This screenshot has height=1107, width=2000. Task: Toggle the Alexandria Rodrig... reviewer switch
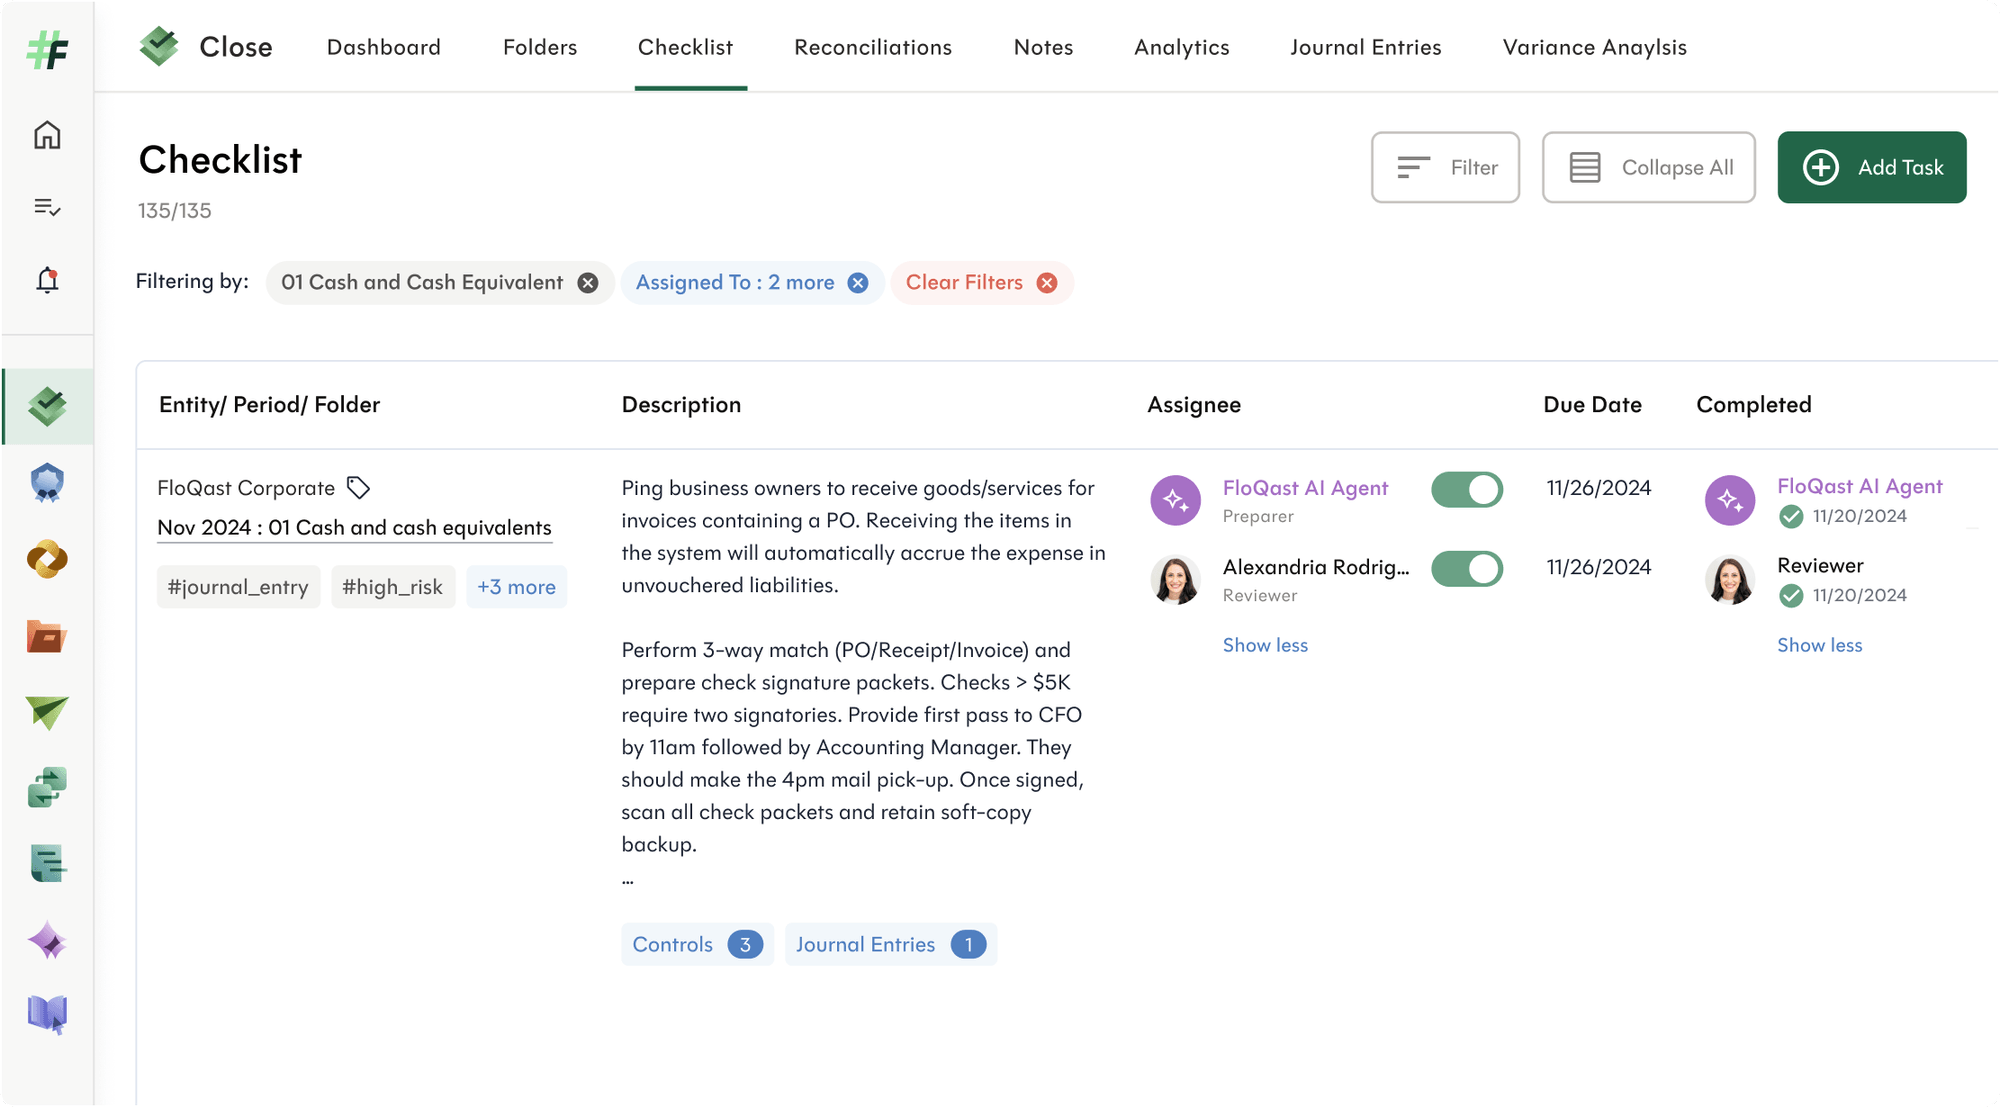click(1467, 569)
